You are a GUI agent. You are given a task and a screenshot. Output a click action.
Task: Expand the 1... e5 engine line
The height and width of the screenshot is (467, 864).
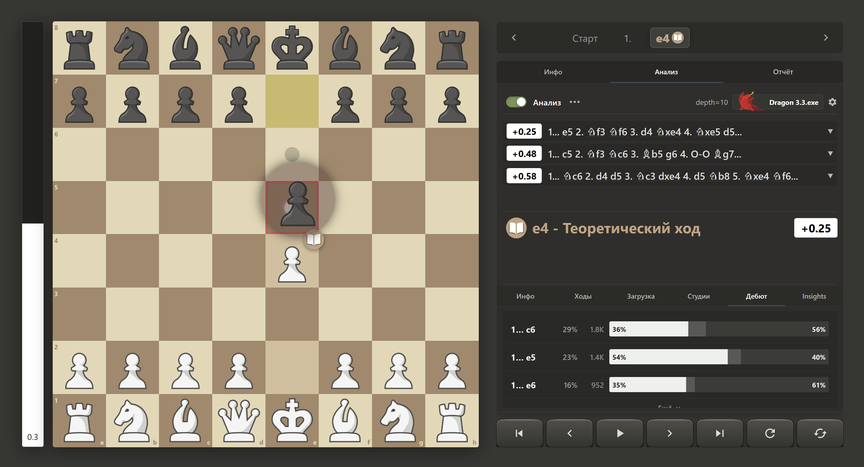[830, 132]
